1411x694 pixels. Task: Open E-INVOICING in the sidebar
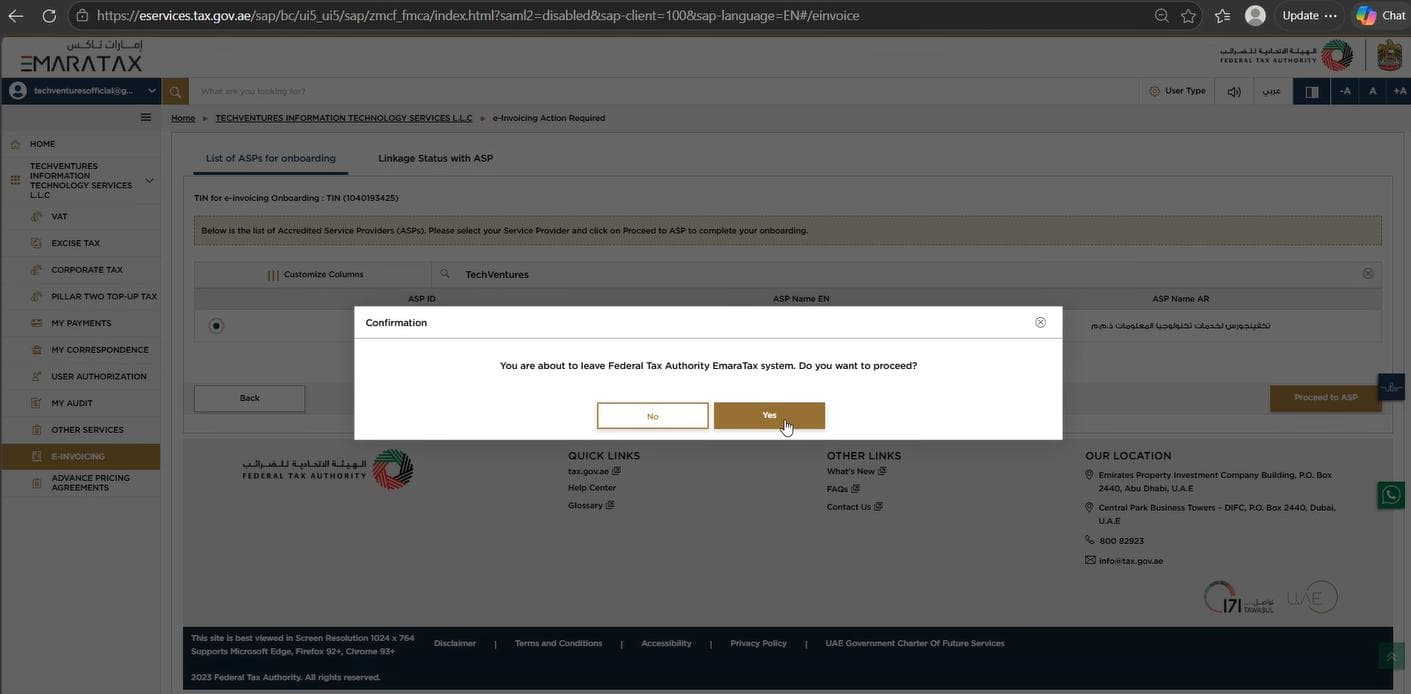(x=80, y=457)
